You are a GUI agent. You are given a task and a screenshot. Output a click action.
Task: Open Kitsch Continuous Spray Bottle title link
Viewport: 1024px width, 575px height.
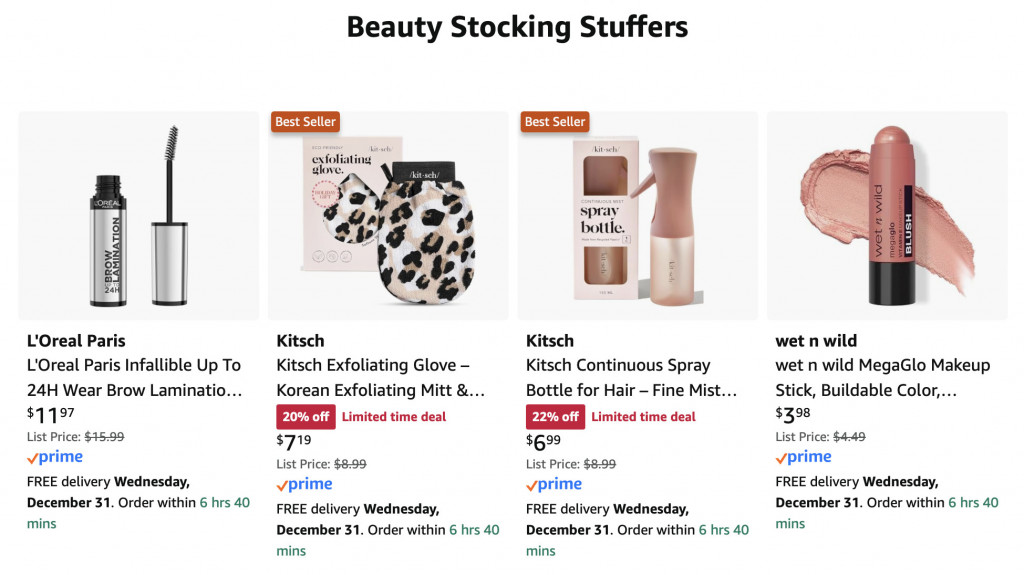point(631,378)
